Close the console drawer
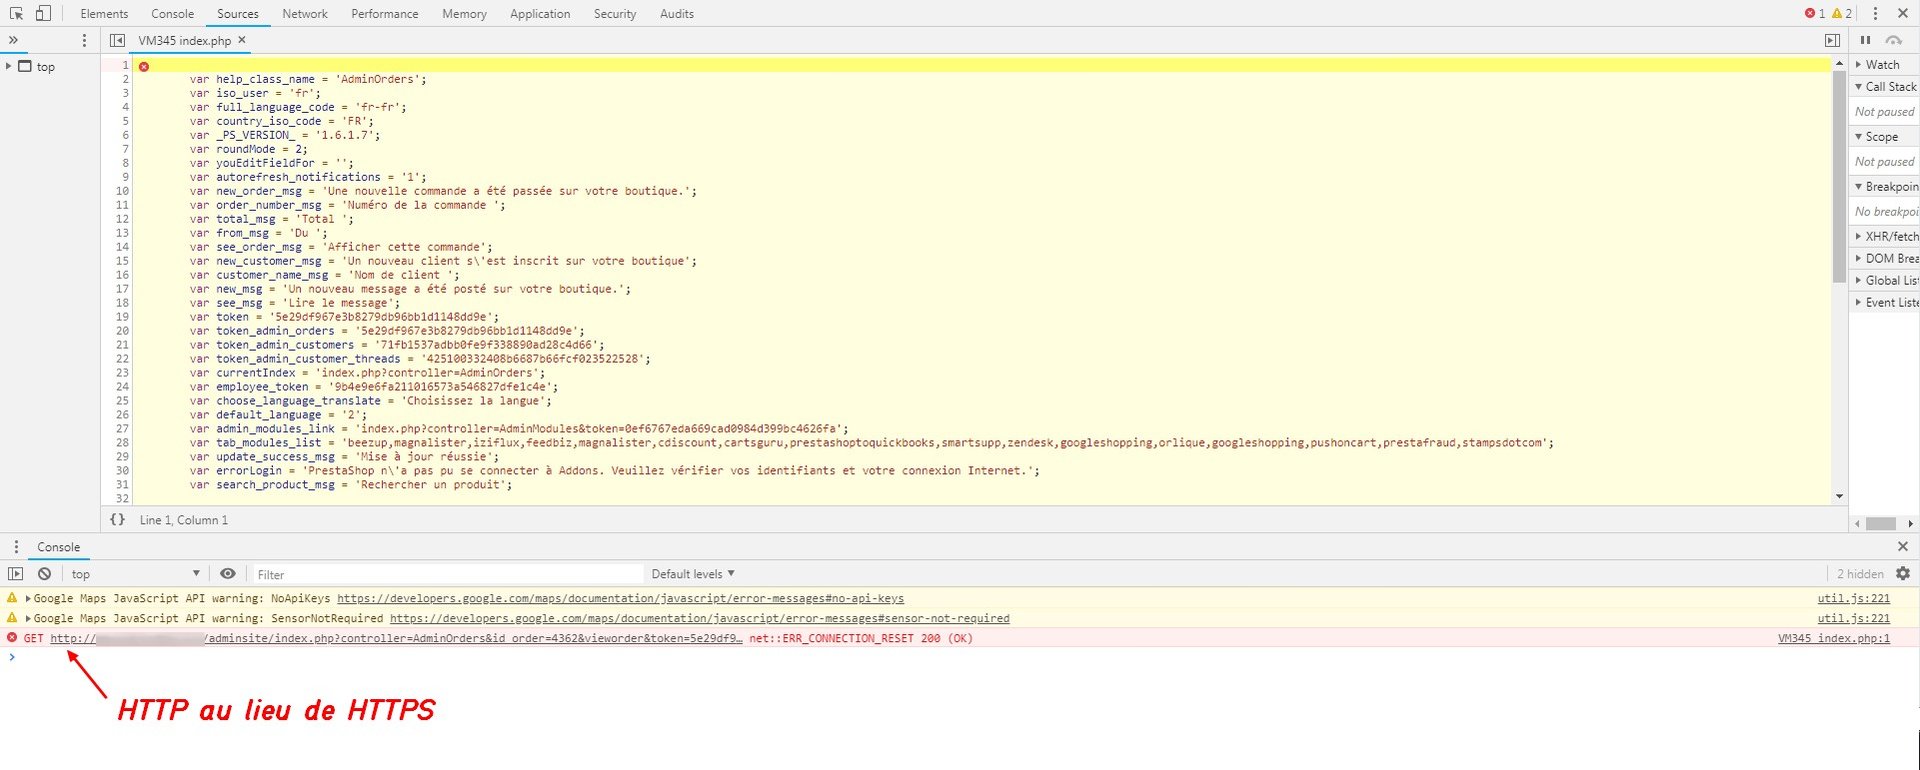This screenshot has width=1920, height=770. point(1903,546)
